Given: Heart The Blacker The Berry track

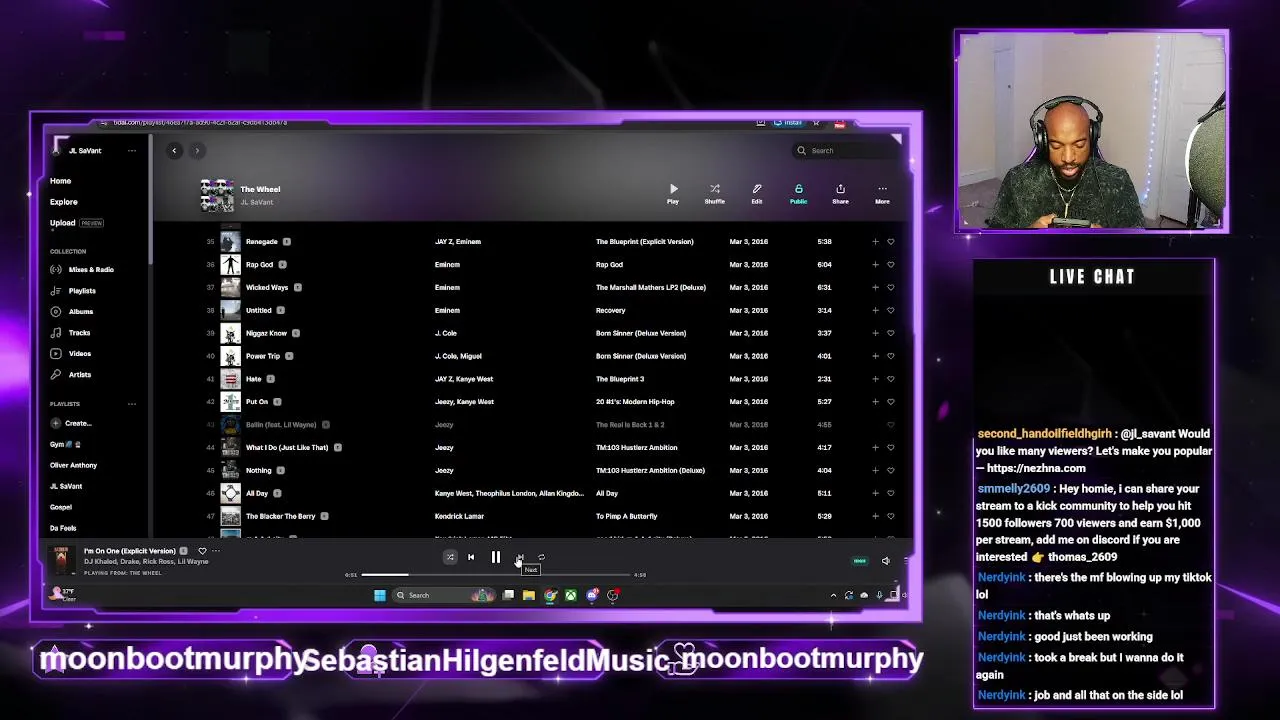Looking at the screenshot, I should point(890,516).
